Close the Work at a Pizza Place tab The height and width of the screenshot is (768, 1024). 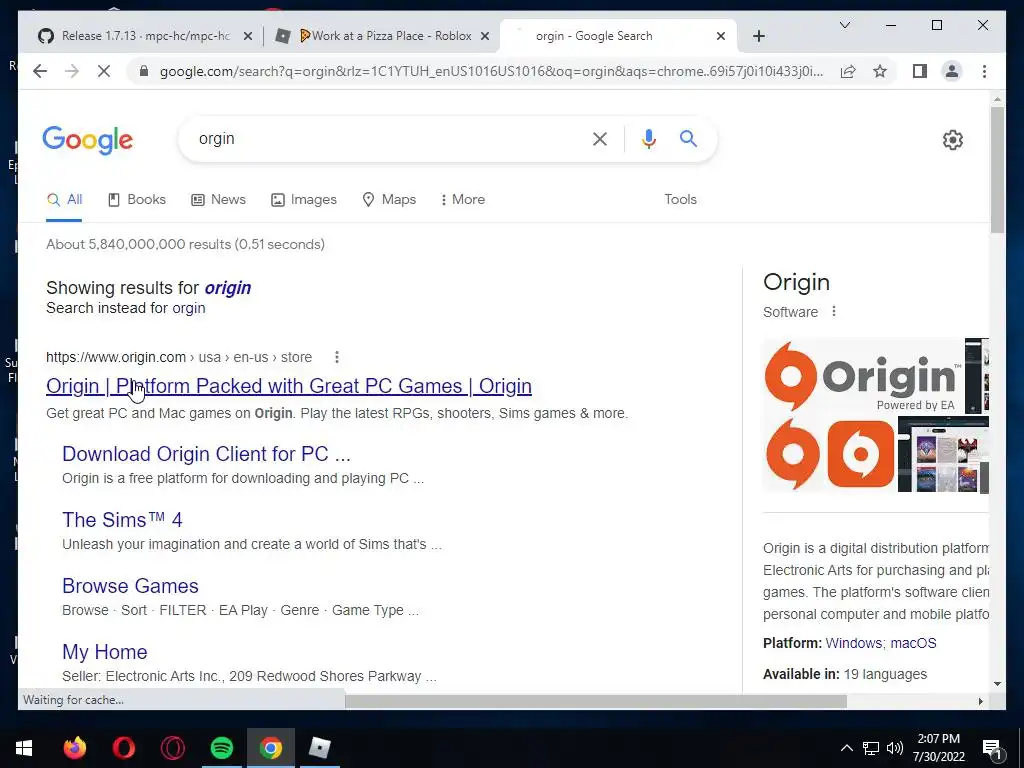coord(485,36)
